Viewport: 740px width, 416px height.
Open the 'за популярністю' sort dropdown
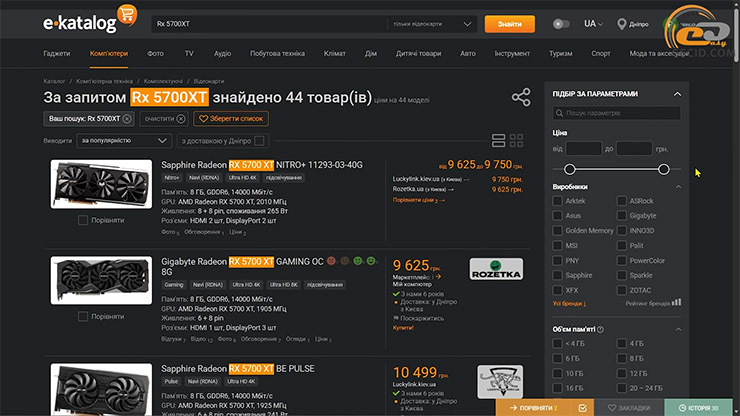(x=113, y=141)
